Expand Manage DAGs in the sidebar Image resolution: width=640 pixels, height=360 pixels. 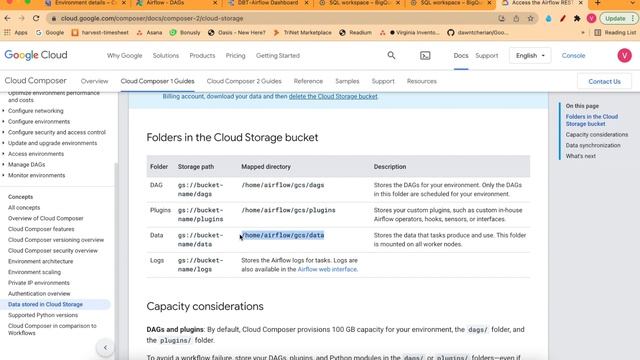(27, 164)
